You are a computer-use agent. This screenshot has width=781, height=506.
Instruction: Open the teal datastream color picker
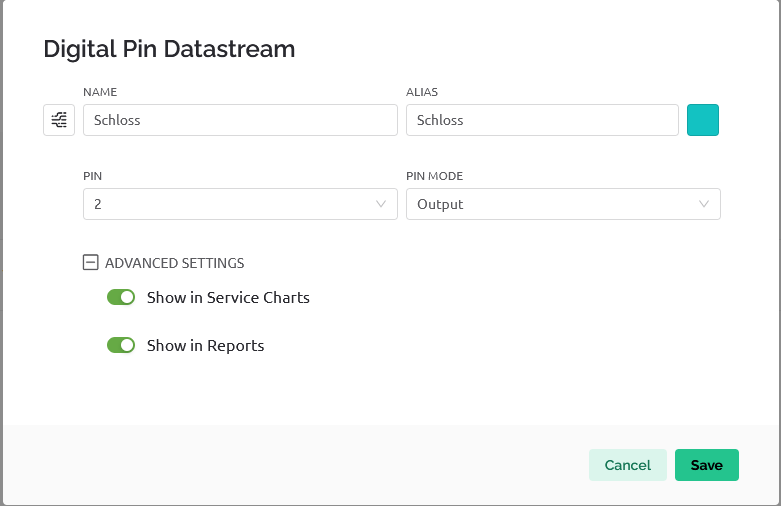(x=703, y=120)
